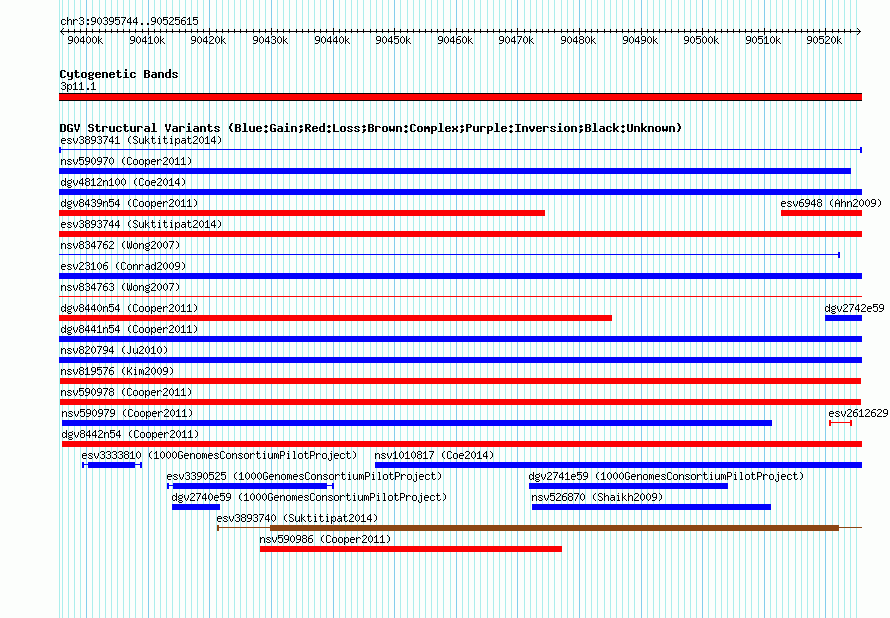The height and width of the screenshot is (618, 890).
Task: Open the nsv834763 (Wong2007) variant label
Action: 120,287
